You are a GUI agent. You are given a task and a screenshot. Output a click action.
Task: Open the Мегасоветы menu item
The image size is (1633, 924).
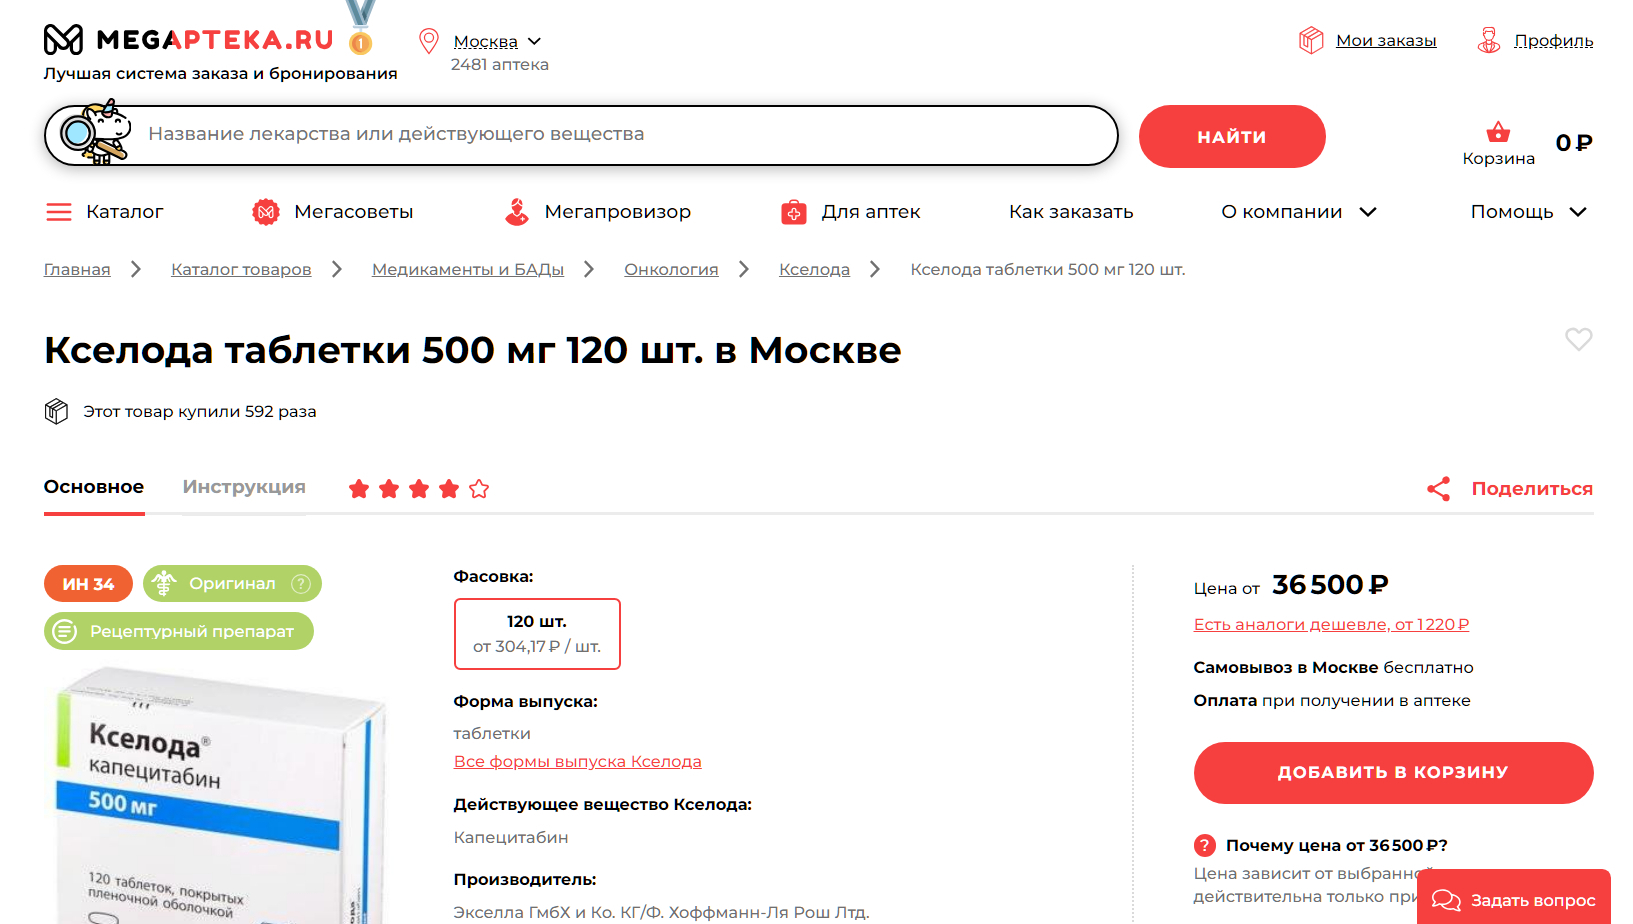point(353,212)
